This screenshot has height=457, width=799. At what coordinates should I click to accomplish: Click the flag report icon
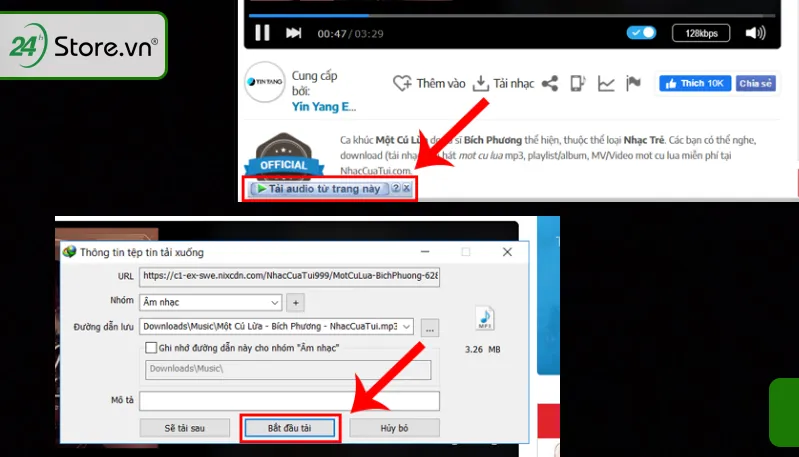pos(632,83)
